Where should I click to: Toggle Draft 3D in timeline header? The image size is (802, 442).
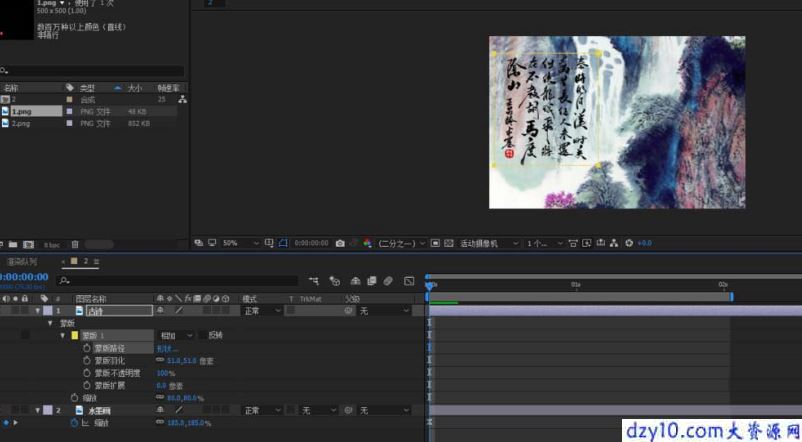335,280
